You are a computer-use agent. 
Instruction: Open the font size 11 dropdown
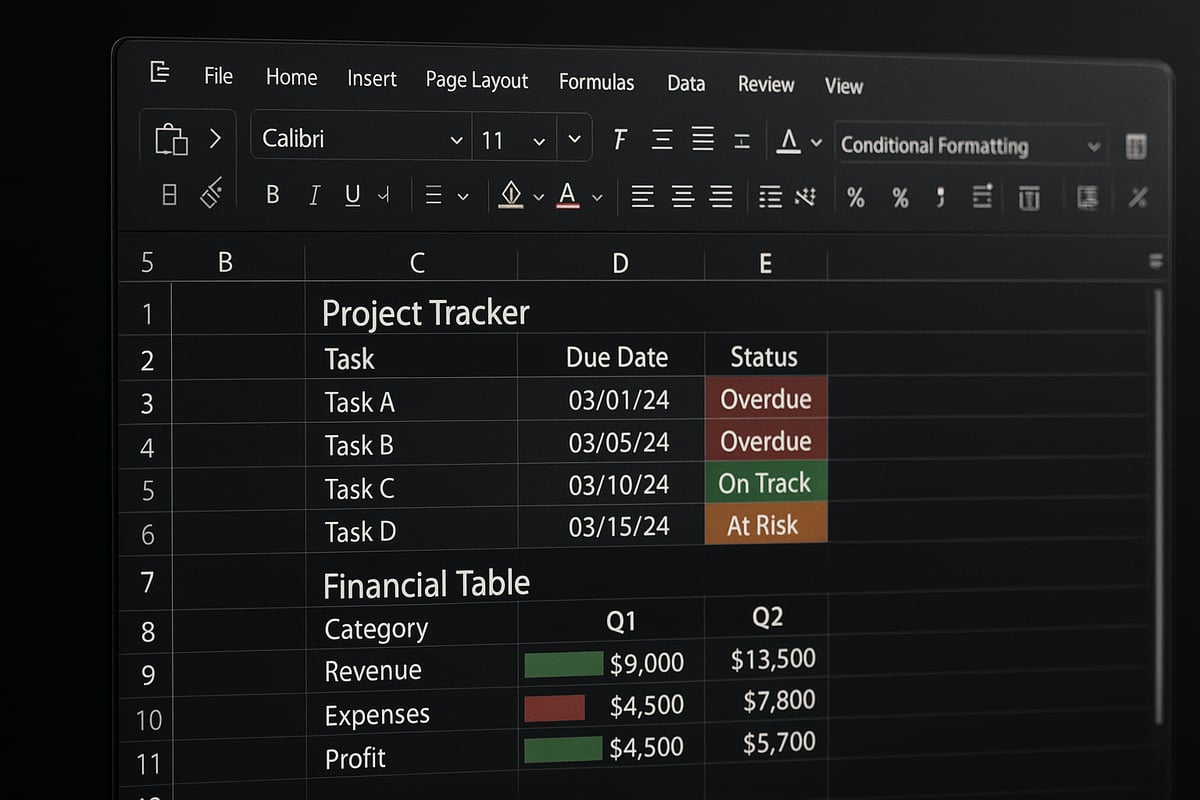pyautogui.click(x=512, y=139)
